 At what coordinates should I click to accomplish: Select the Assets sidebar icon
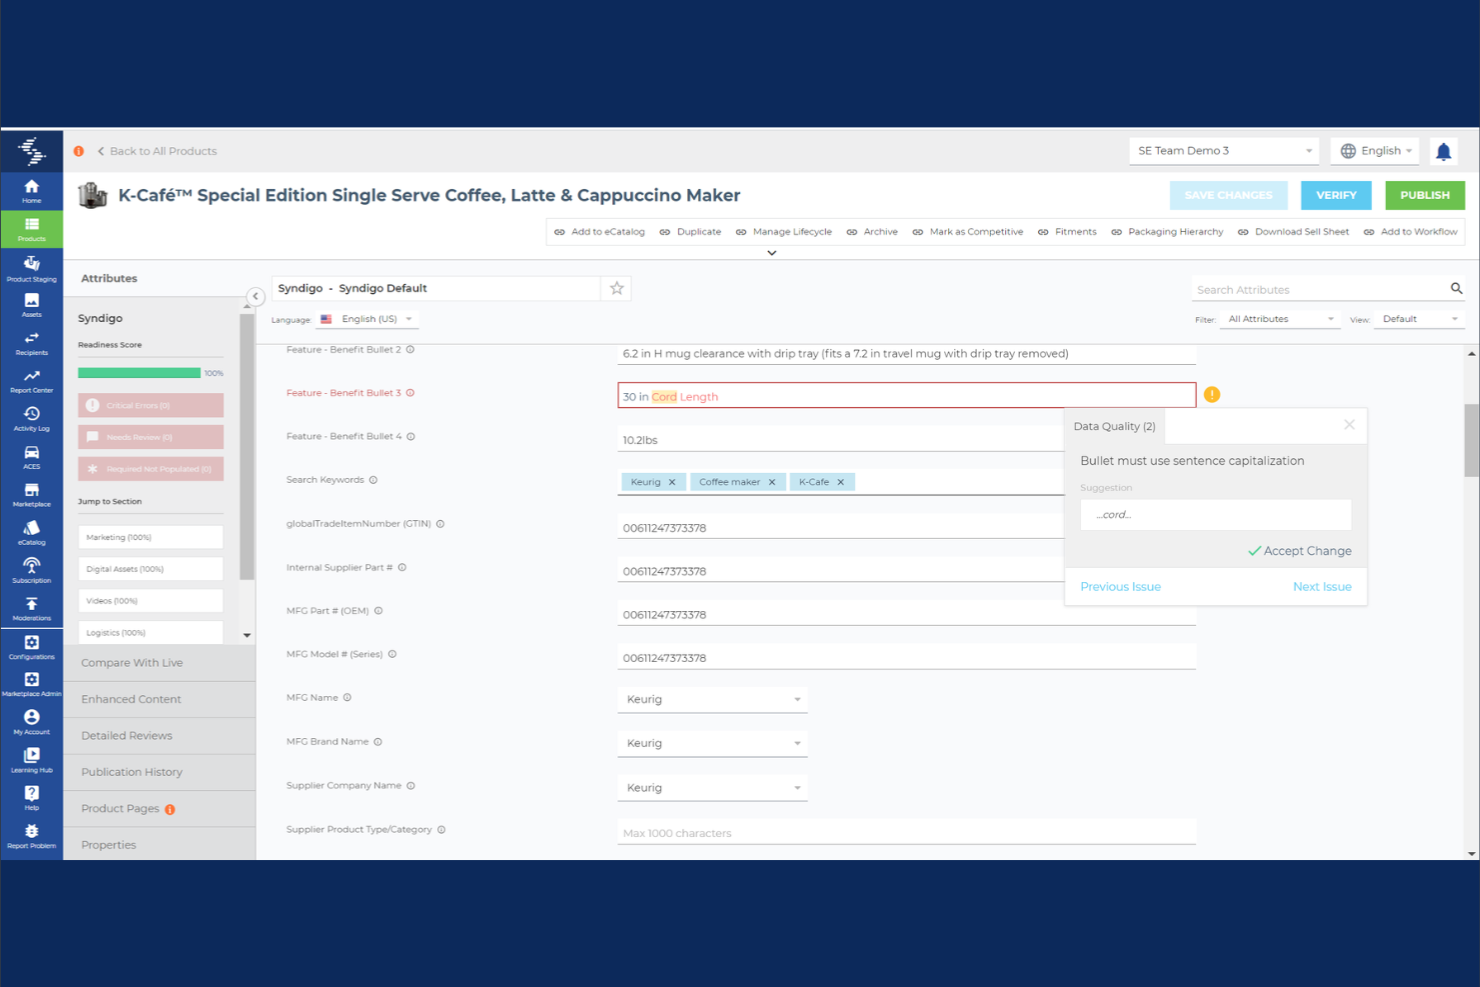coord(31,305)
